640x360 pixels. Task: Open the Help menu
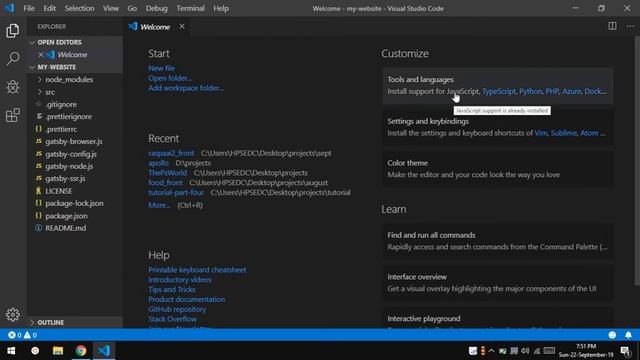pyautogui.click(x=221, y=8)
